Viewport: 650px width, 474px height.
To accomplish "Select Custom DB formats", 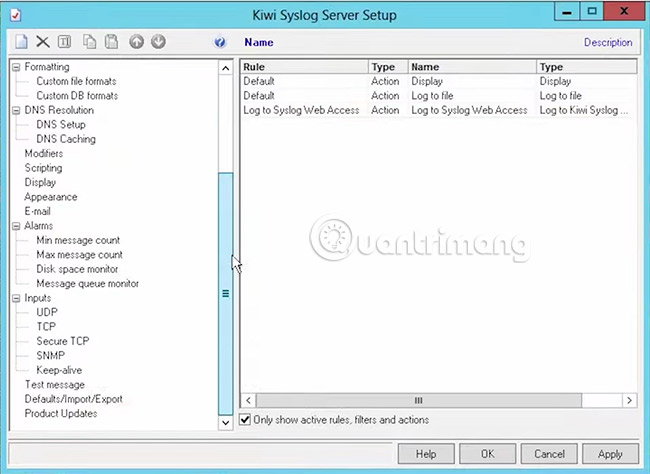I will point(77,96).
